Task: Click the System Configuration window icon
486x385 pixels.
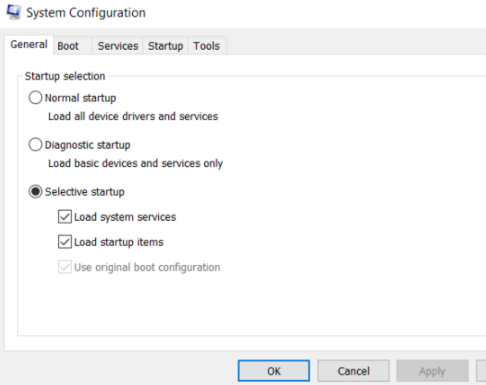Action: [13, 12]
